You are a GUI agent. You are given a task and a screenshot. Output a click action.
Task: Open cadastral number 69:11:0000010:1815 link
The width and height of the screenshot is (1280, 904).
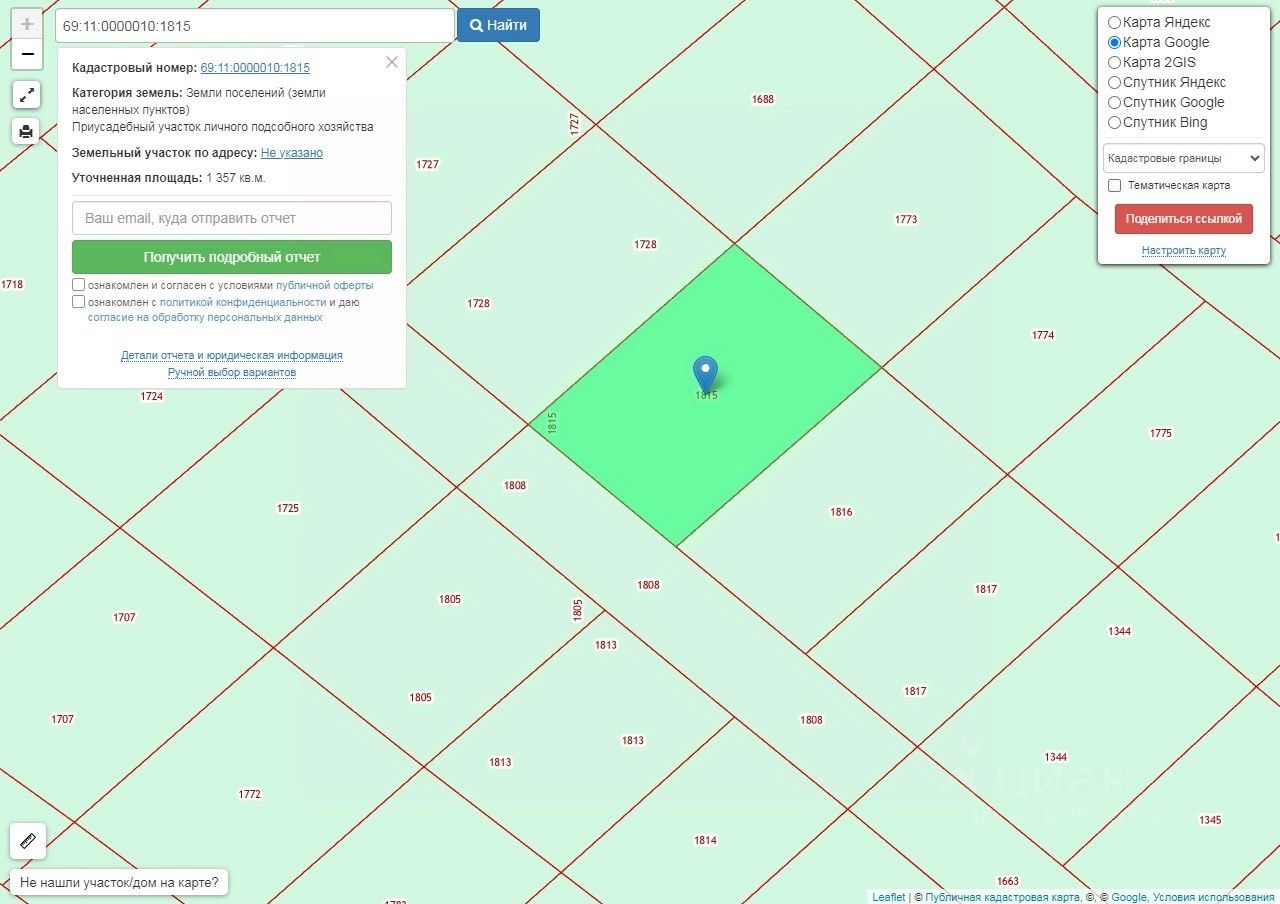click(x=255, y=68)
